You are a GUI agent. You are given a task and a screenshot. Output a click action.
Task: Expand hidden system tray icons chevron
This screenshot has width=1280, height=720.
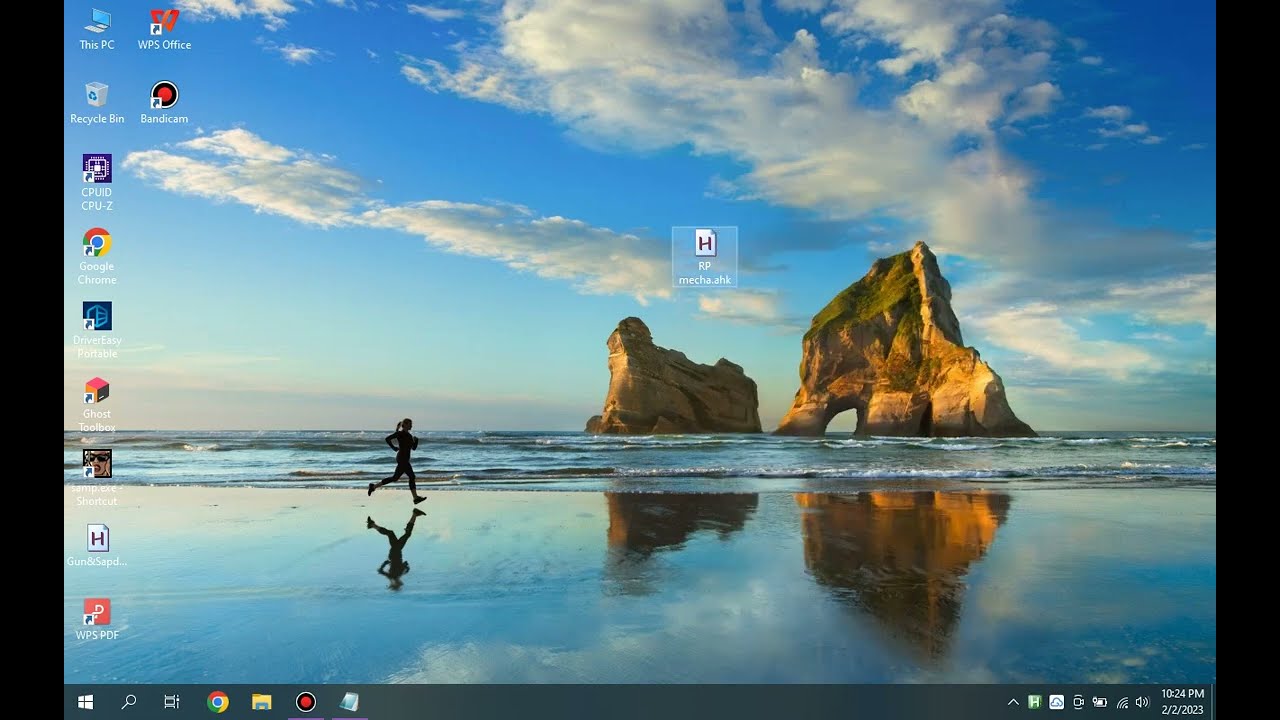(1013, 702)
